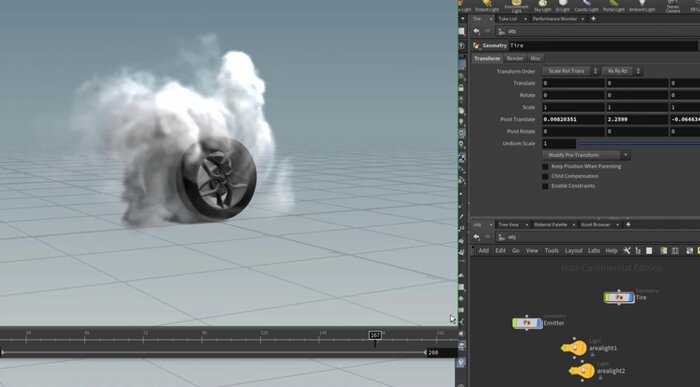Open the Help menu in network editor
The height and width of the screenshot is (387, 700).
tap(611, 251)
